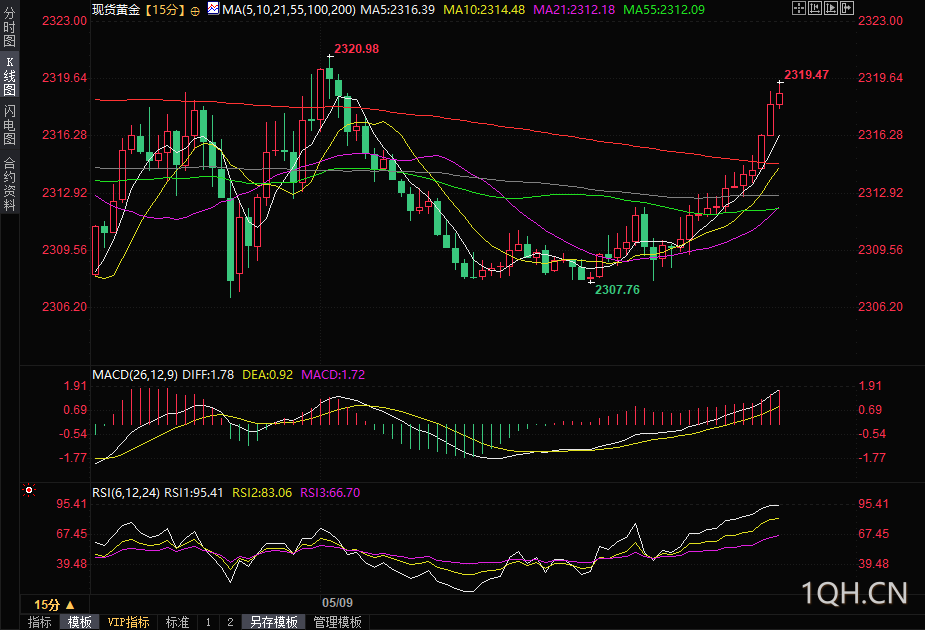Image resolution: width=925 pixels, height=630 pixels.
Task: Click the circled plus icon beside 【15分】
Action: tap(195, 11)
